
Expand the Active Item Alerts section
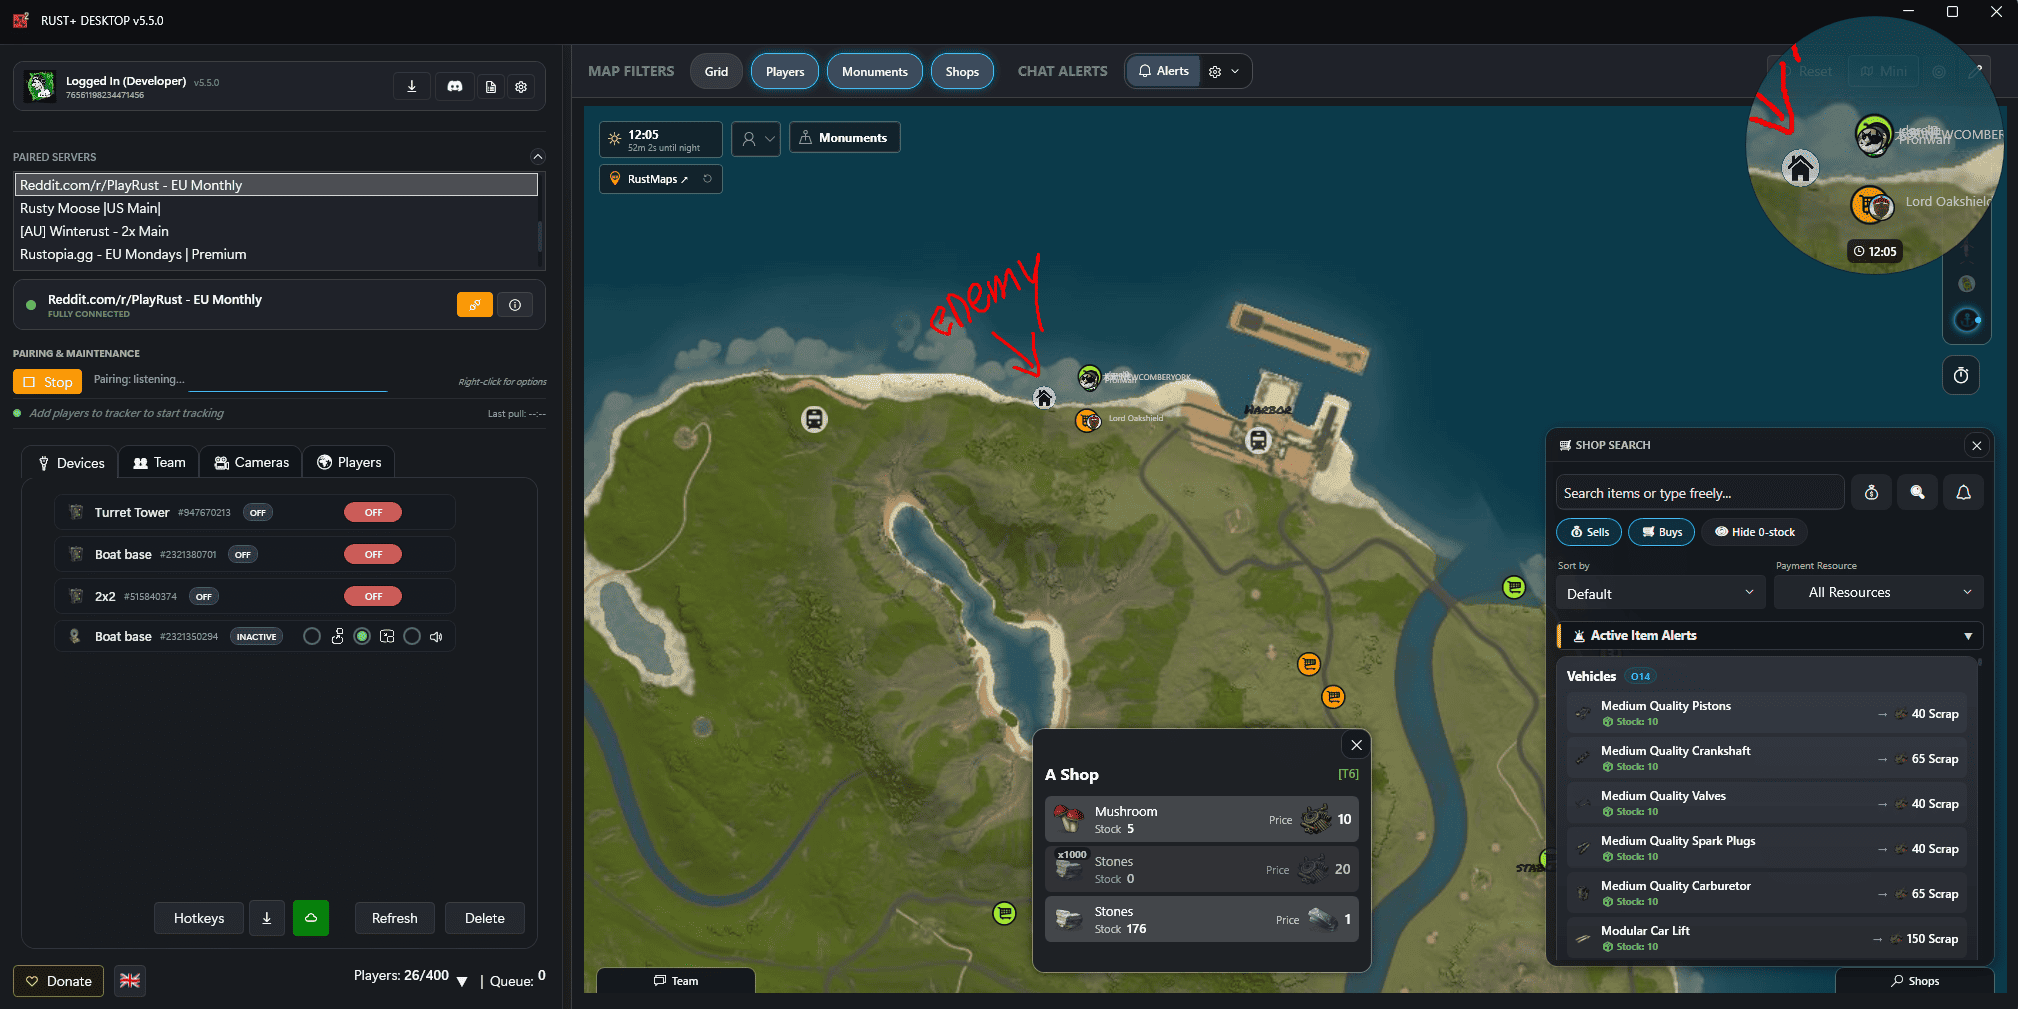(1770, 636)
